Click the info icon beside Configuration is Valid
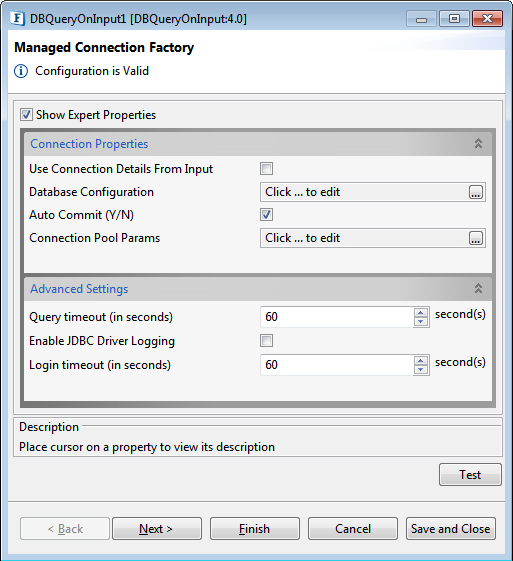 tap(21, 71)
